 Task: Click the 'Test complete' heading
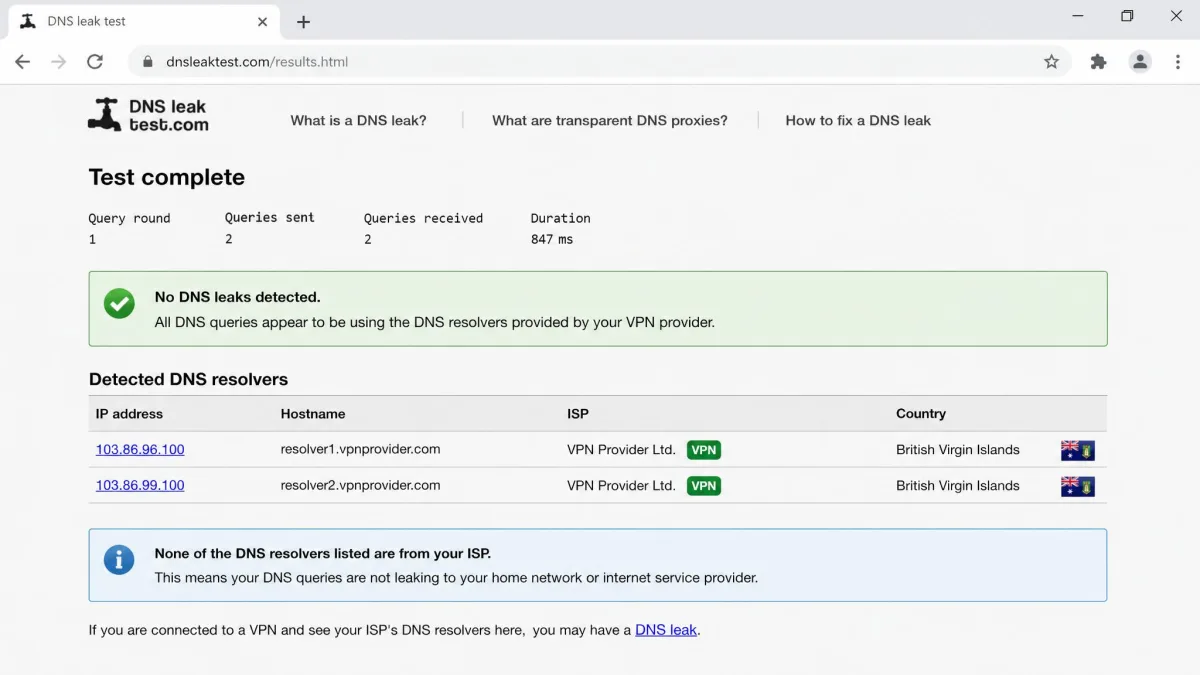pyautogui.click(x=167, y=178)
